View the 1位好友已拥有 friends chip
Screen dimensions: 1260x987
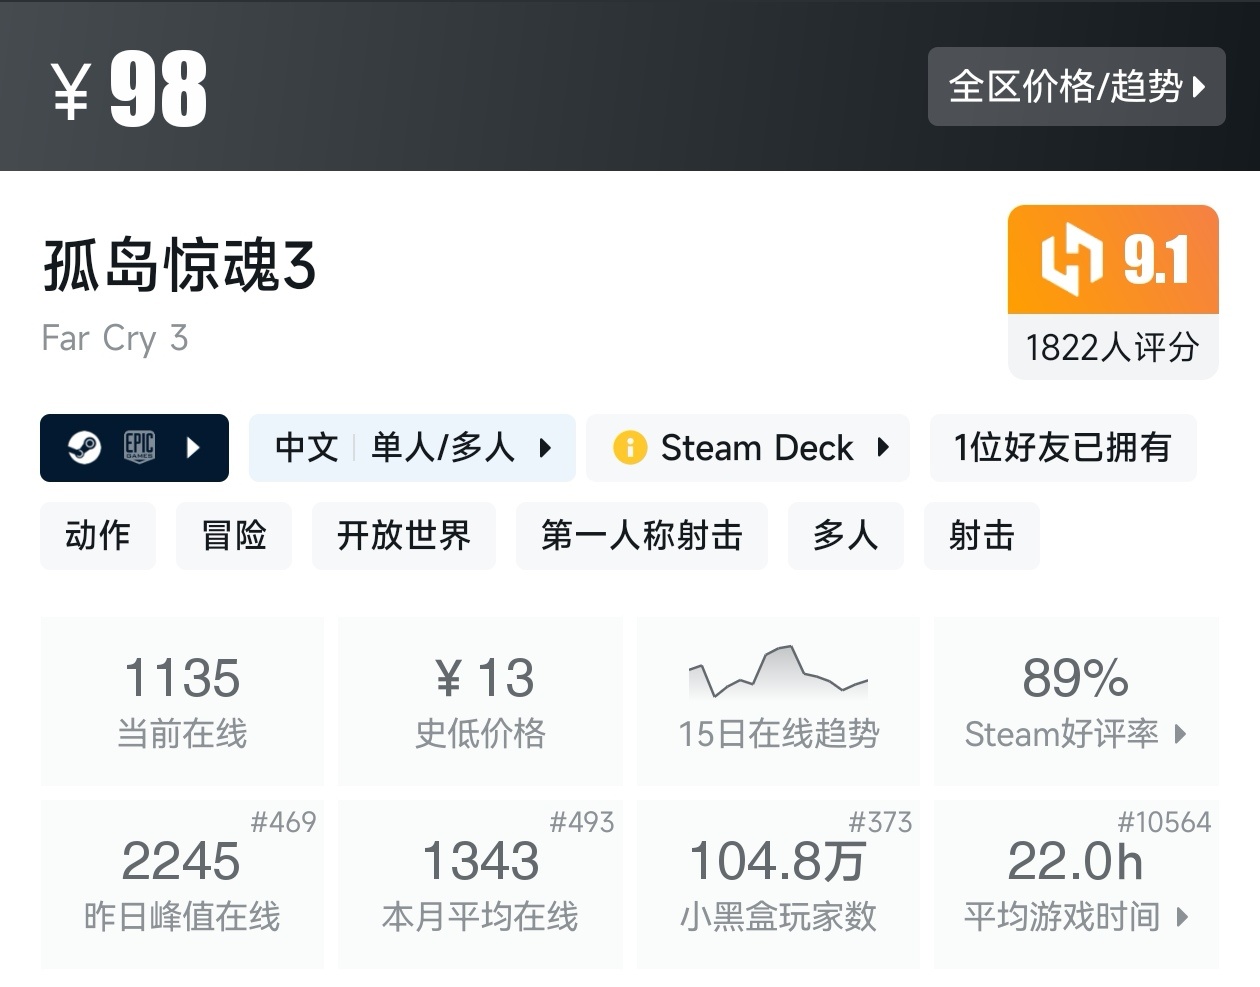point(1063,447)
